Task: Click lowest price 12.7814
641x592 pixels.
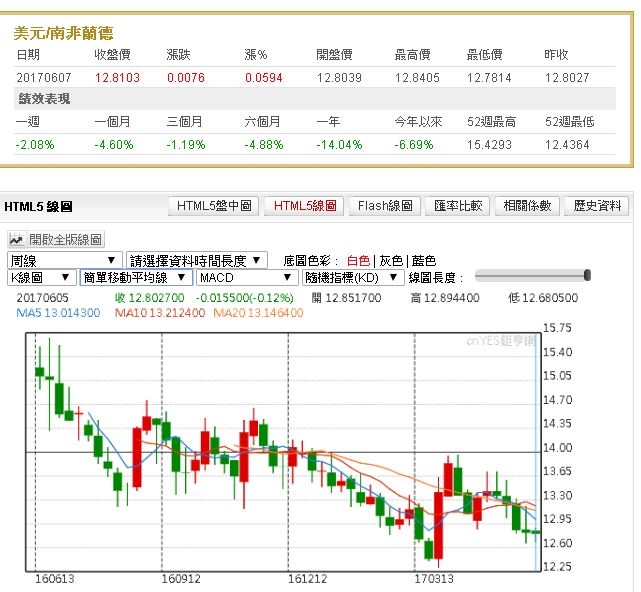Action: [x=489, y=78]
